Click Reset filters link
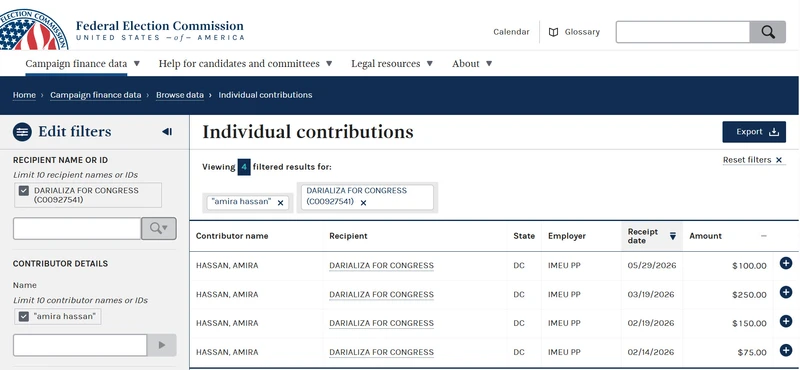Viewport: 800px width, 370px height. (753, 160)
